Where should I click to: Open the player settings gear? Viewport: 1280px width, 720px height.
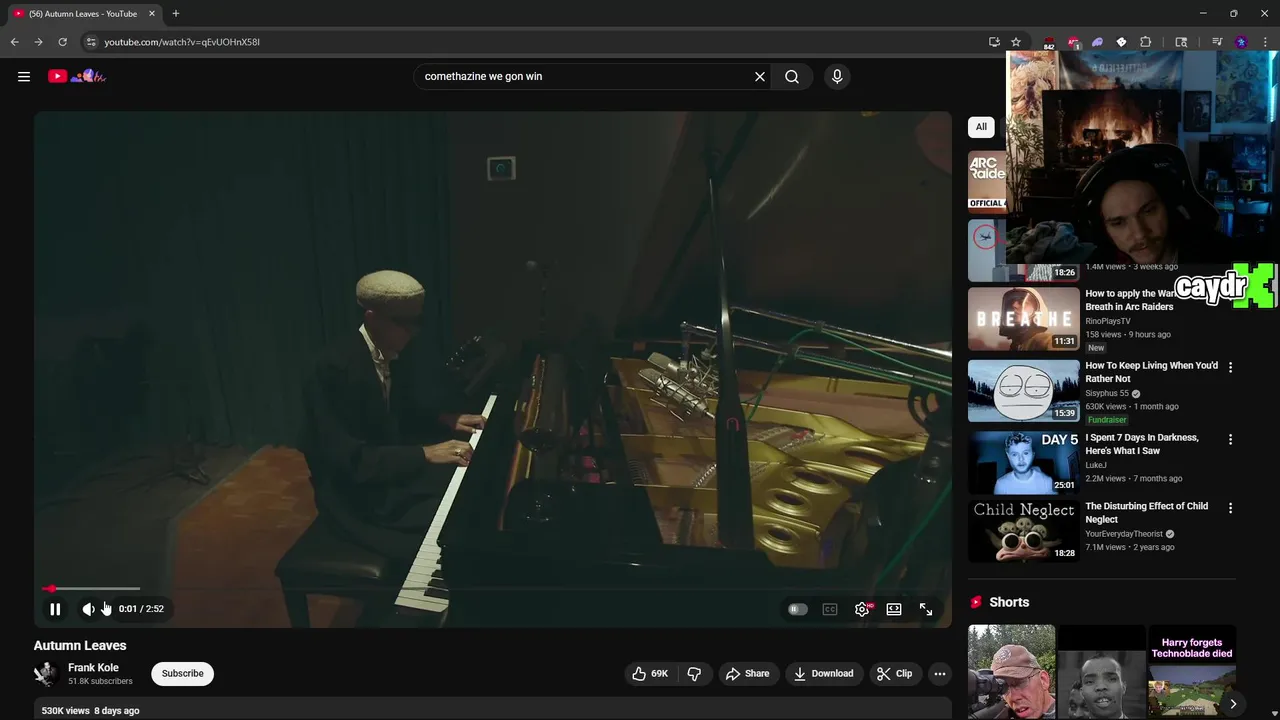tap(862, 609)
